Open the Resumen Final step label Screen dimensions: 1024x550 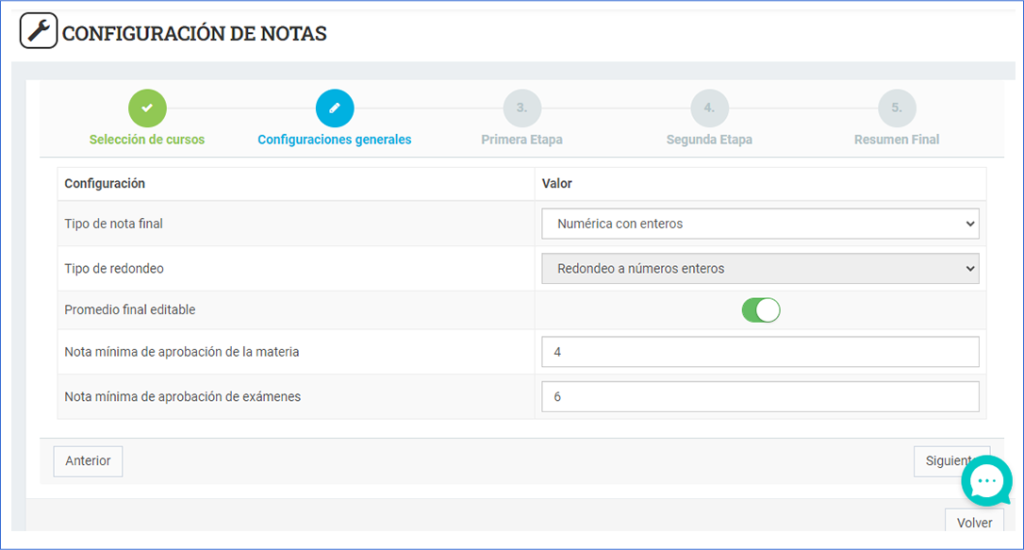click(x=896, y=140)
